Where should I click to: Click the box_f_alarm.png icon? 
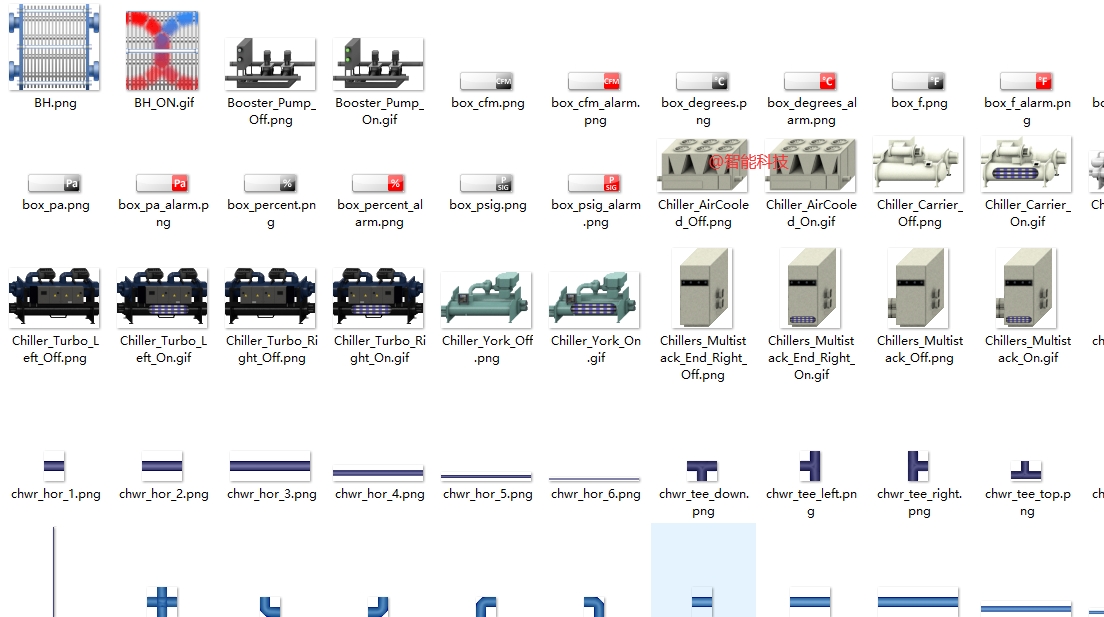tap(1027, 81)
